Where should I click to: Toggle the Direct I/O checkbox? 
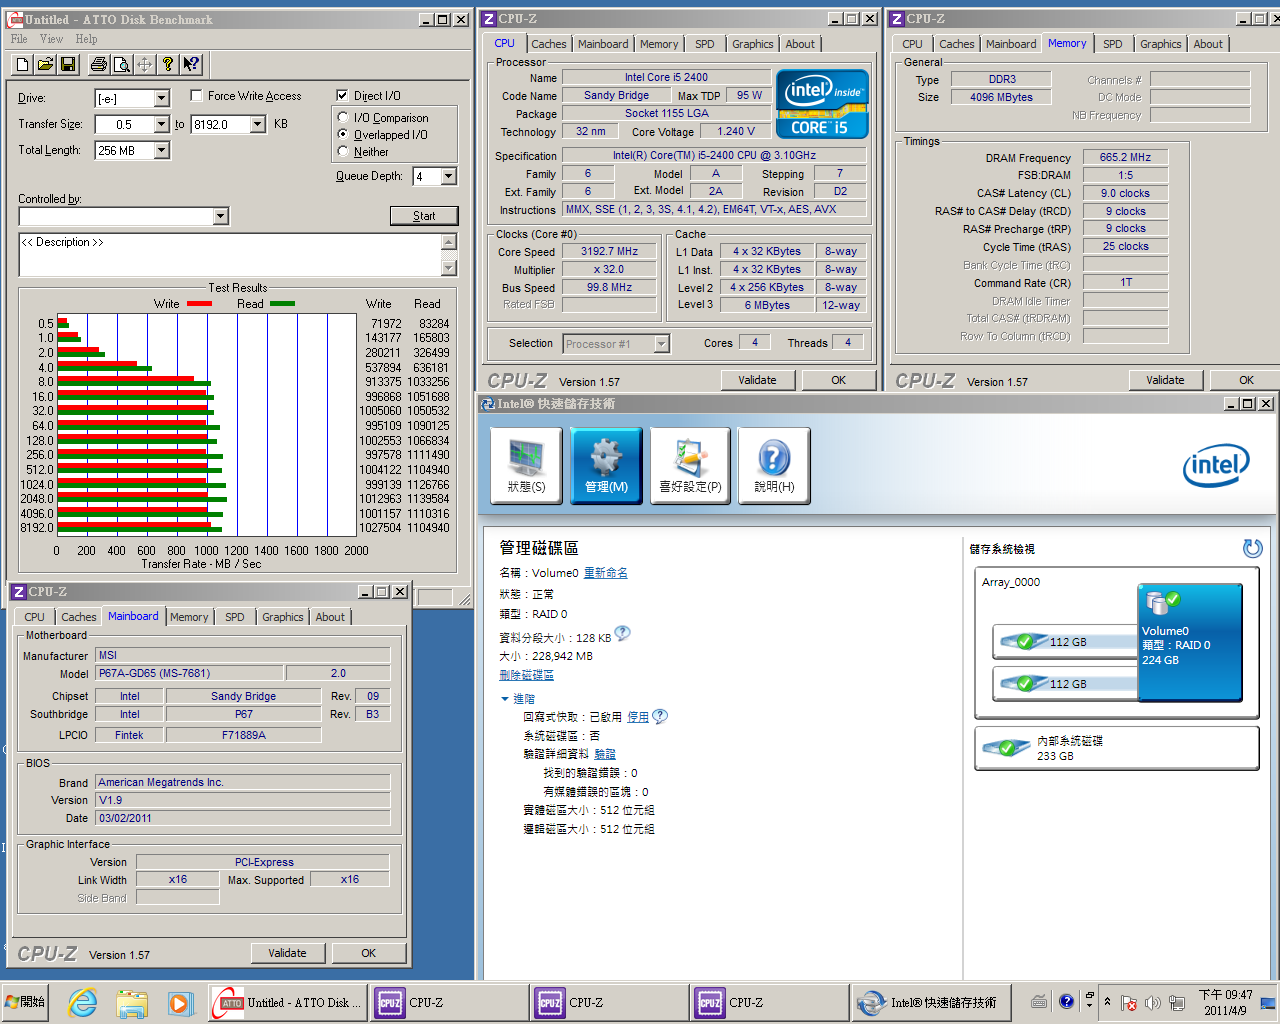click(x=342, y=96)
